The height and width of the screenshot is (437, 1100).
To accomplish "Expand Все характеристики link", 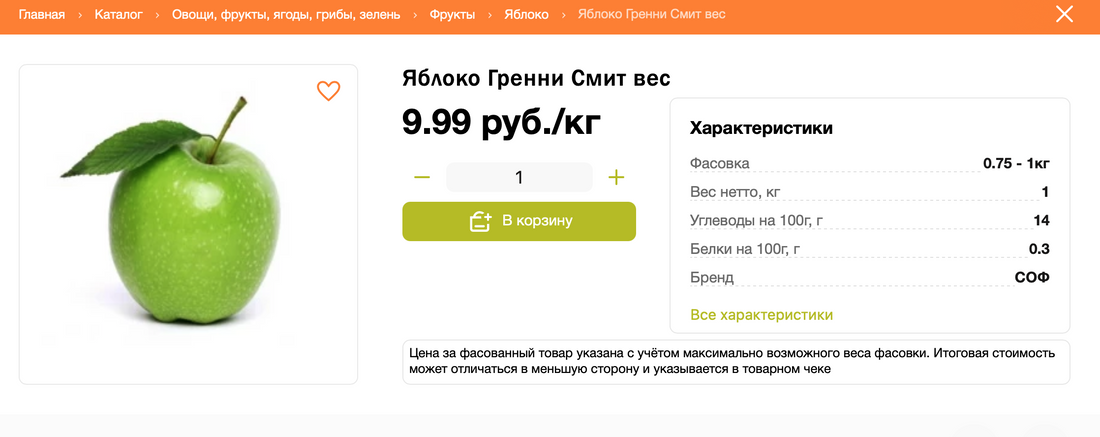I will tap(761, 315).
